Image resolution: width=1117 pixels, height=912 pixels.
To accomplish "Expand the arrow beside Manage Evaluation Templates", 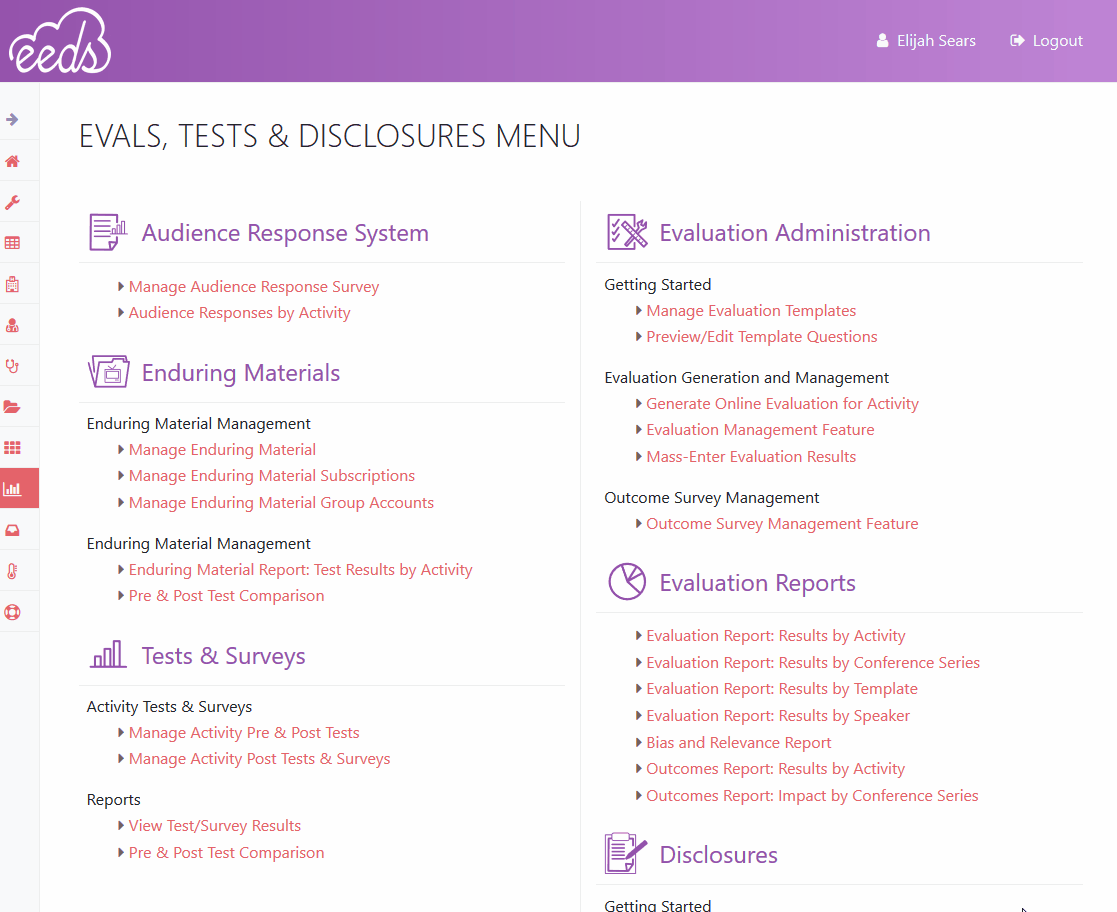I will click(x=638, y=310).
